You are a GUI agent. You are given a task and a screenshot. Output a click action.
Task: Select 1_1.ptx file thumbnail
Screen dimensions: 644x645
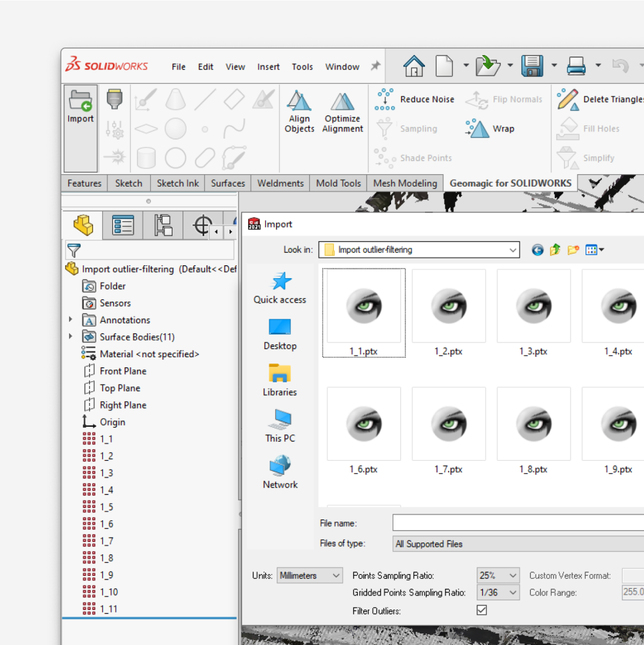click(364, 313)
